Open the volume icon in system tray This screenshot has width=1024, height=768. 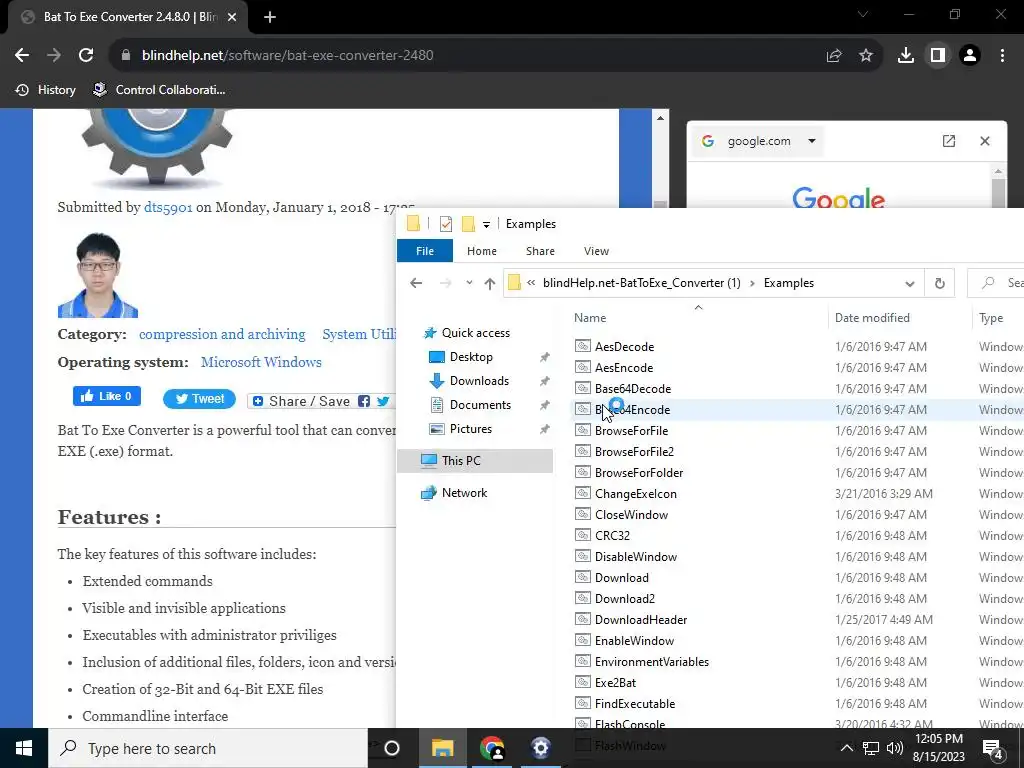tap(895, 748)
